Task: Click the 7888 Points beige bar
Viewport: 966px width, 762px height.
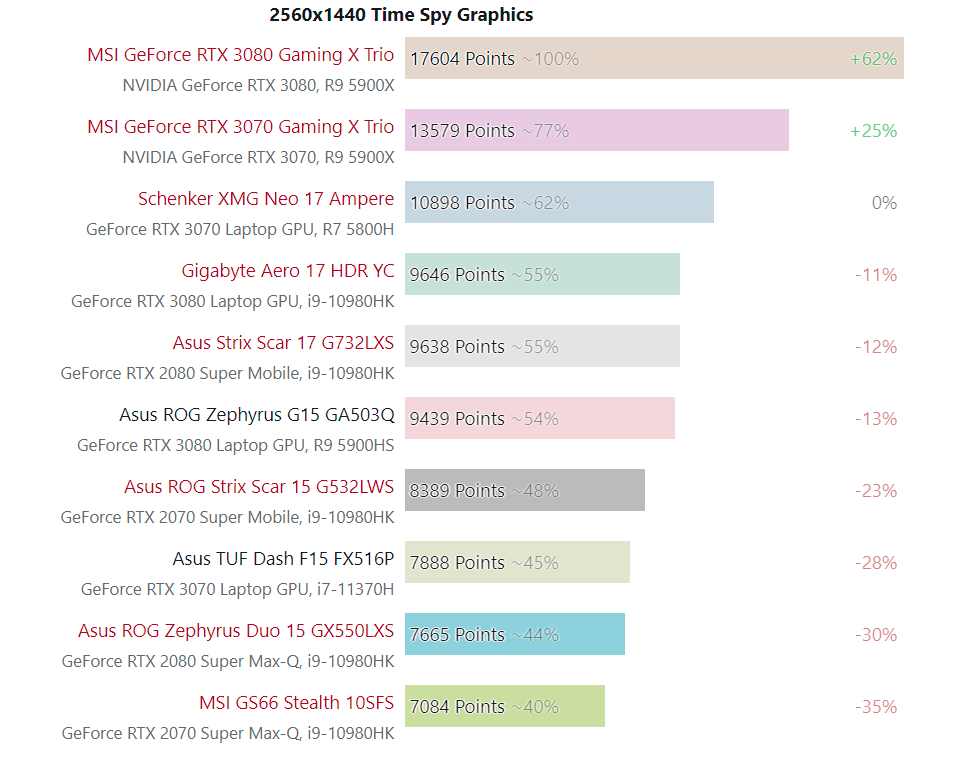Action: coord(517,562)
